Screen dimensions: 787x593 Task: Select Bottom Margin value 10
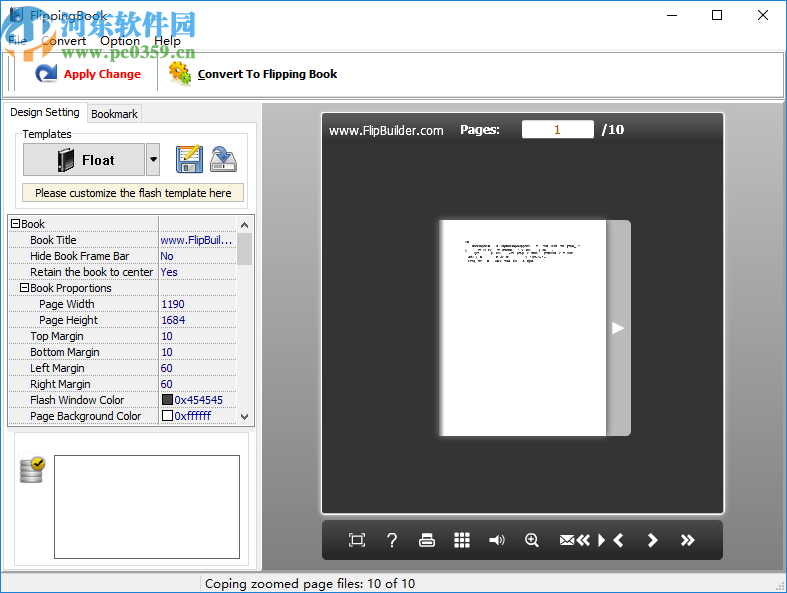coord(197,352)
